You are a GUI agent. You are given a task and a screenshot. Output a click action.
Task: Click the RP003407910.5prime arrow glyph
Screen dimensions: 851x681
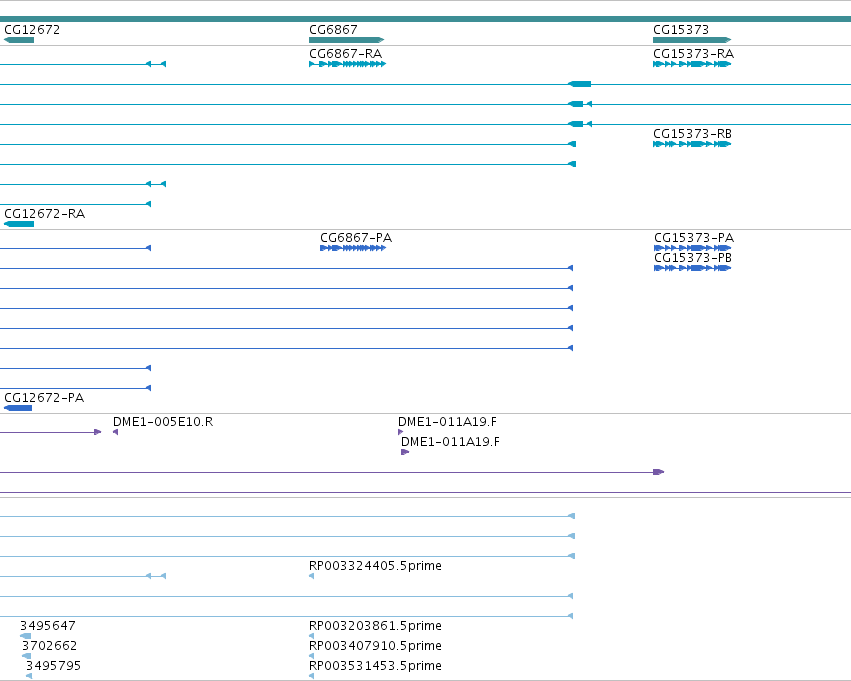coord(312,656)
